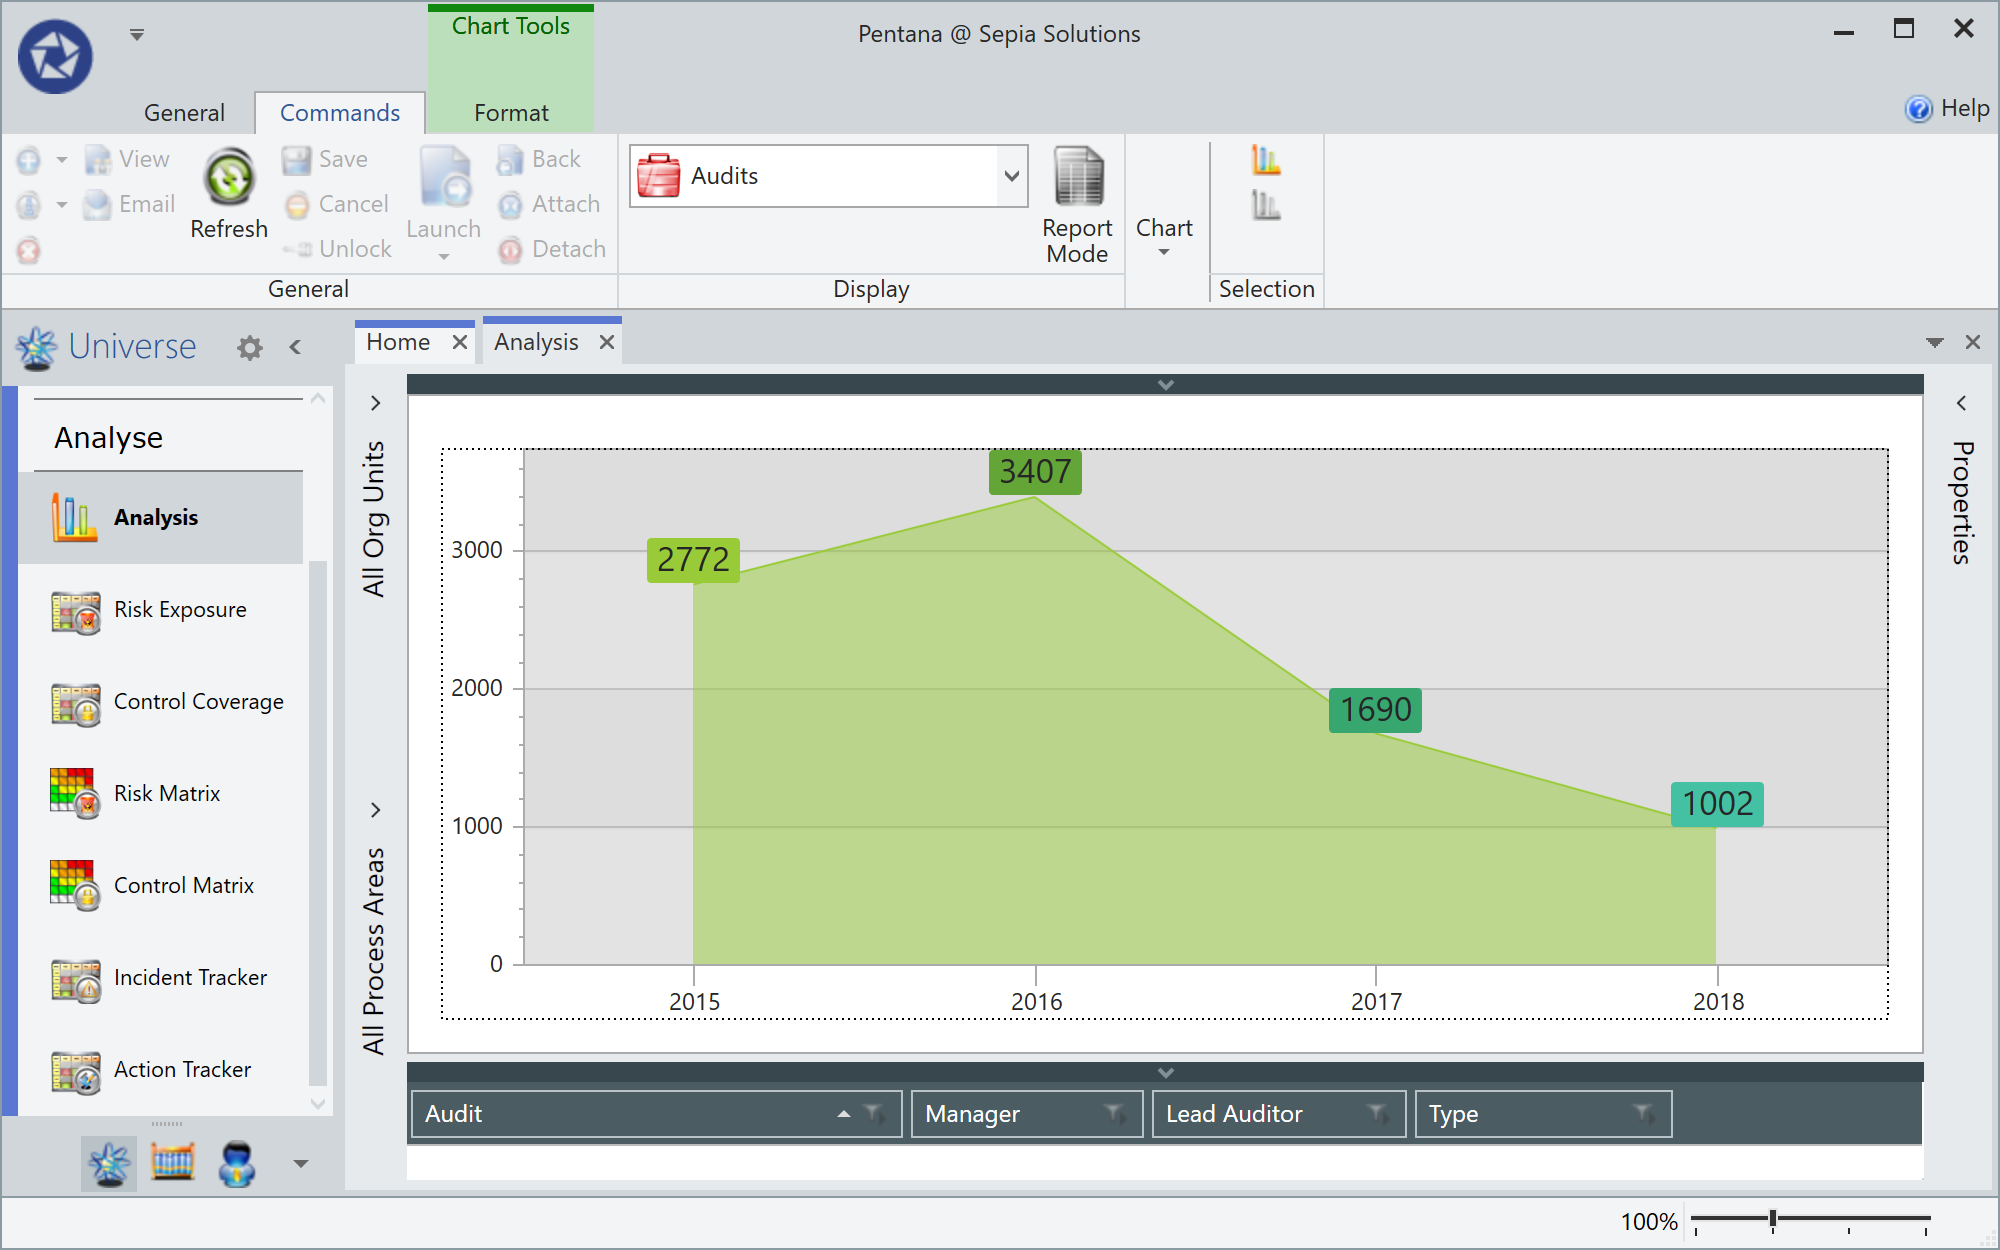Expand the All Org Units panel

375,403
